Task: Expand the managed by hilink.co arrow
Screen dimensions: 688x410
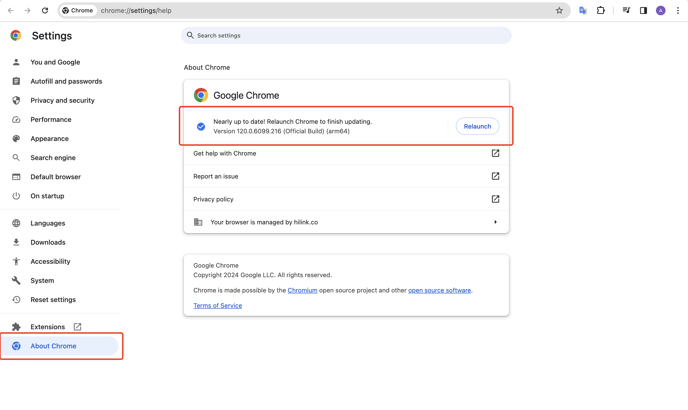Action: click(x=495, y=222)
